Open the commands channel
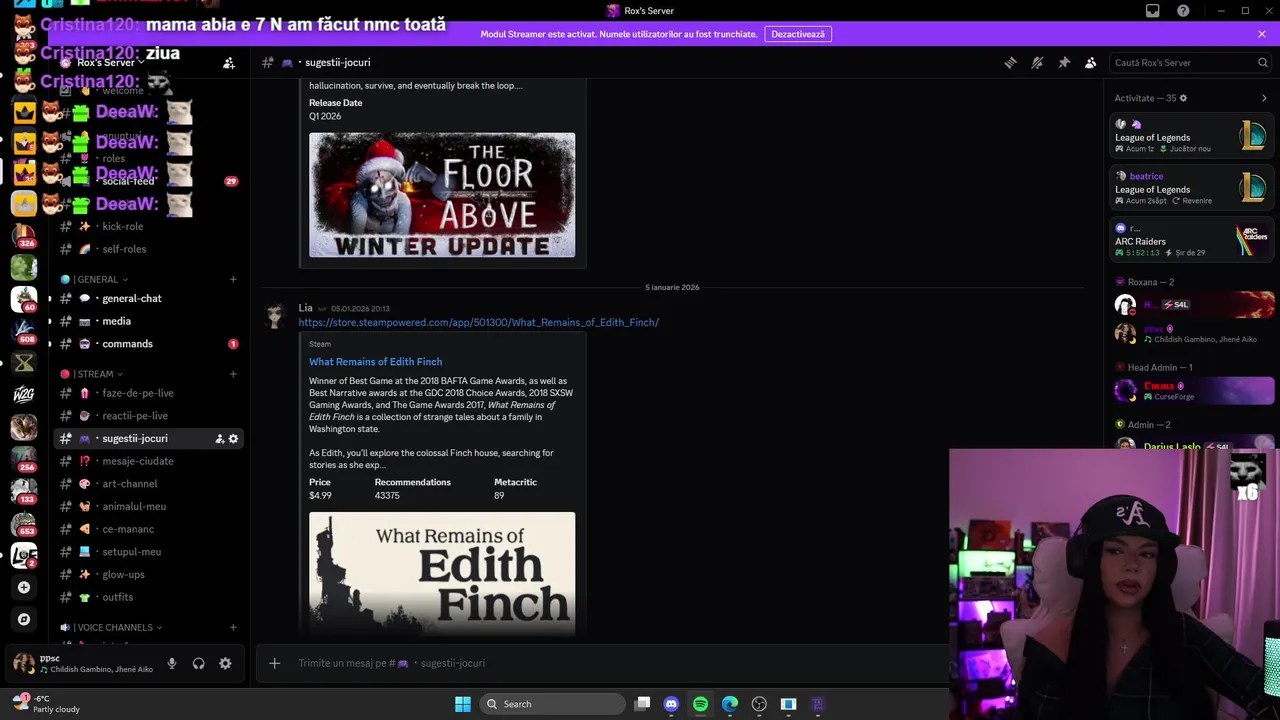1280x720 pixels. 149,344
